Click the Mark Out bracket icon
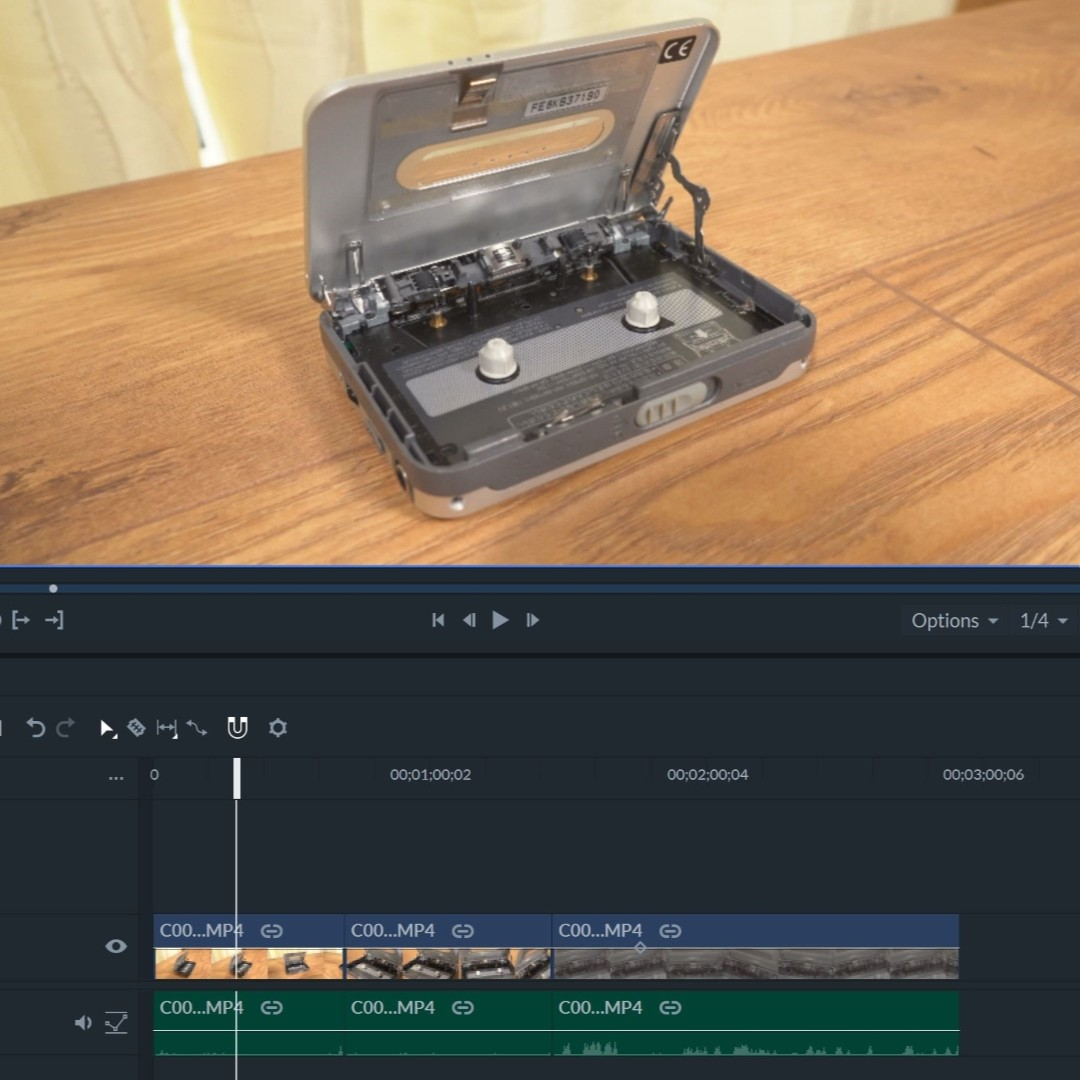1080x1080 pixels. point(54,620)
